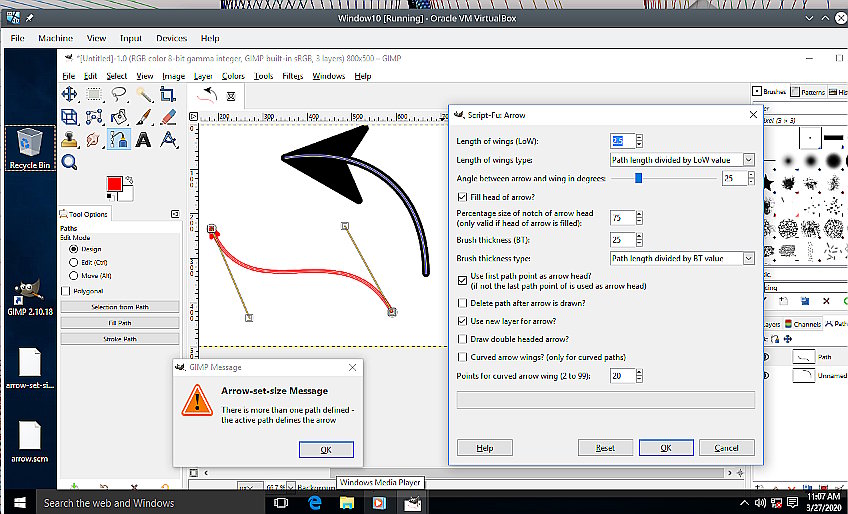Viewport: 848px width, 514px height.
Task: Click the 'Brush thickness (BT)' input field
Action: coord(621,240)
